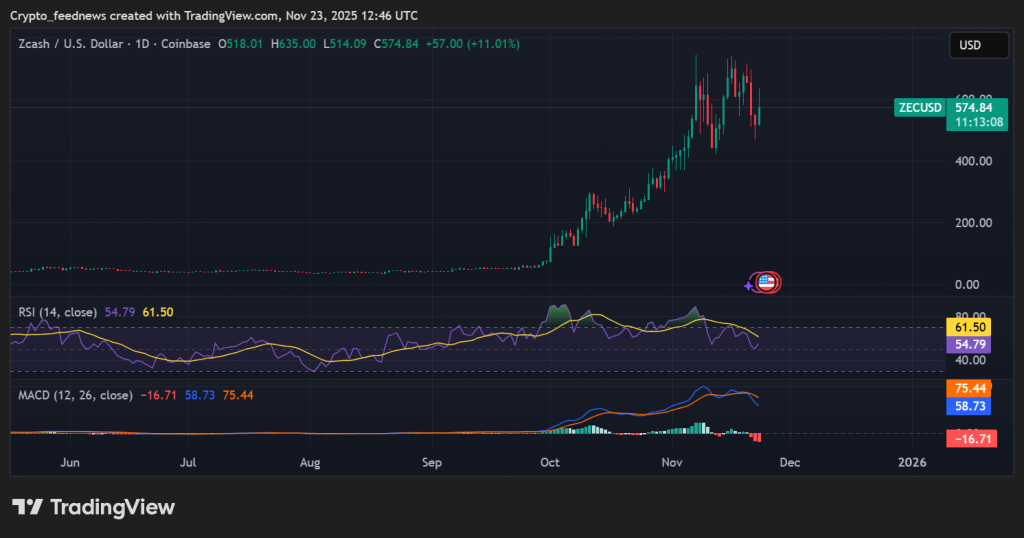Click the MACD signal value 75.44 in legend

238,395
